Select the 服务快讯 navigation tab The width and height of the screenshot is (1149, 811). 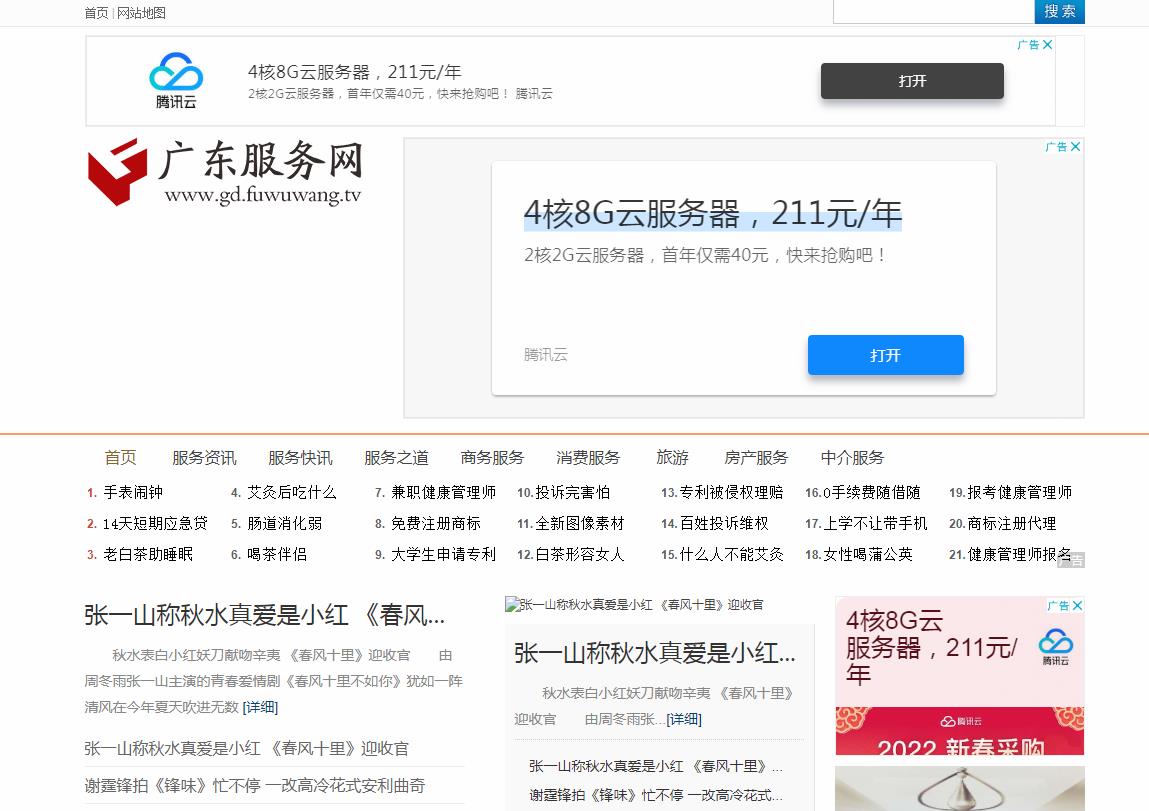pyautogui.click(x=300, y=458)
